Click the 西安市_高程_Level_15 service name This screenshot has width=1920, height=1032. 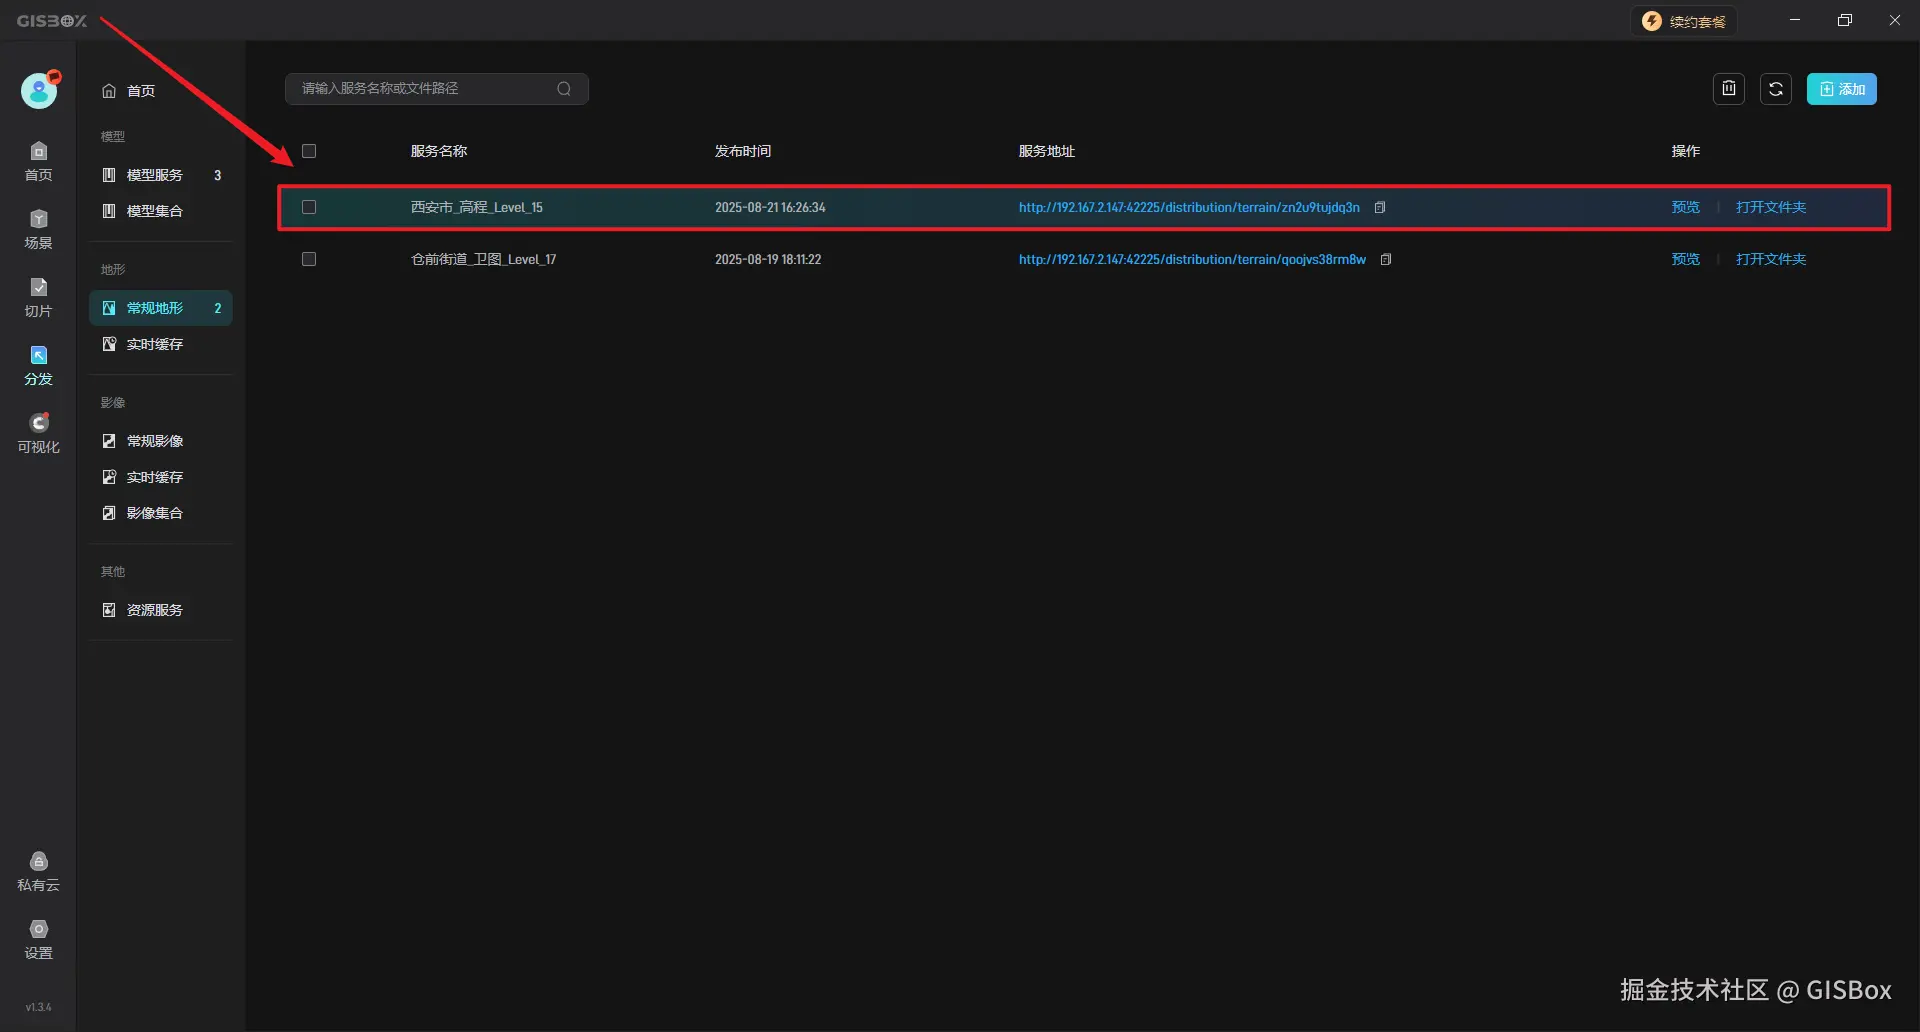point(476,208)
